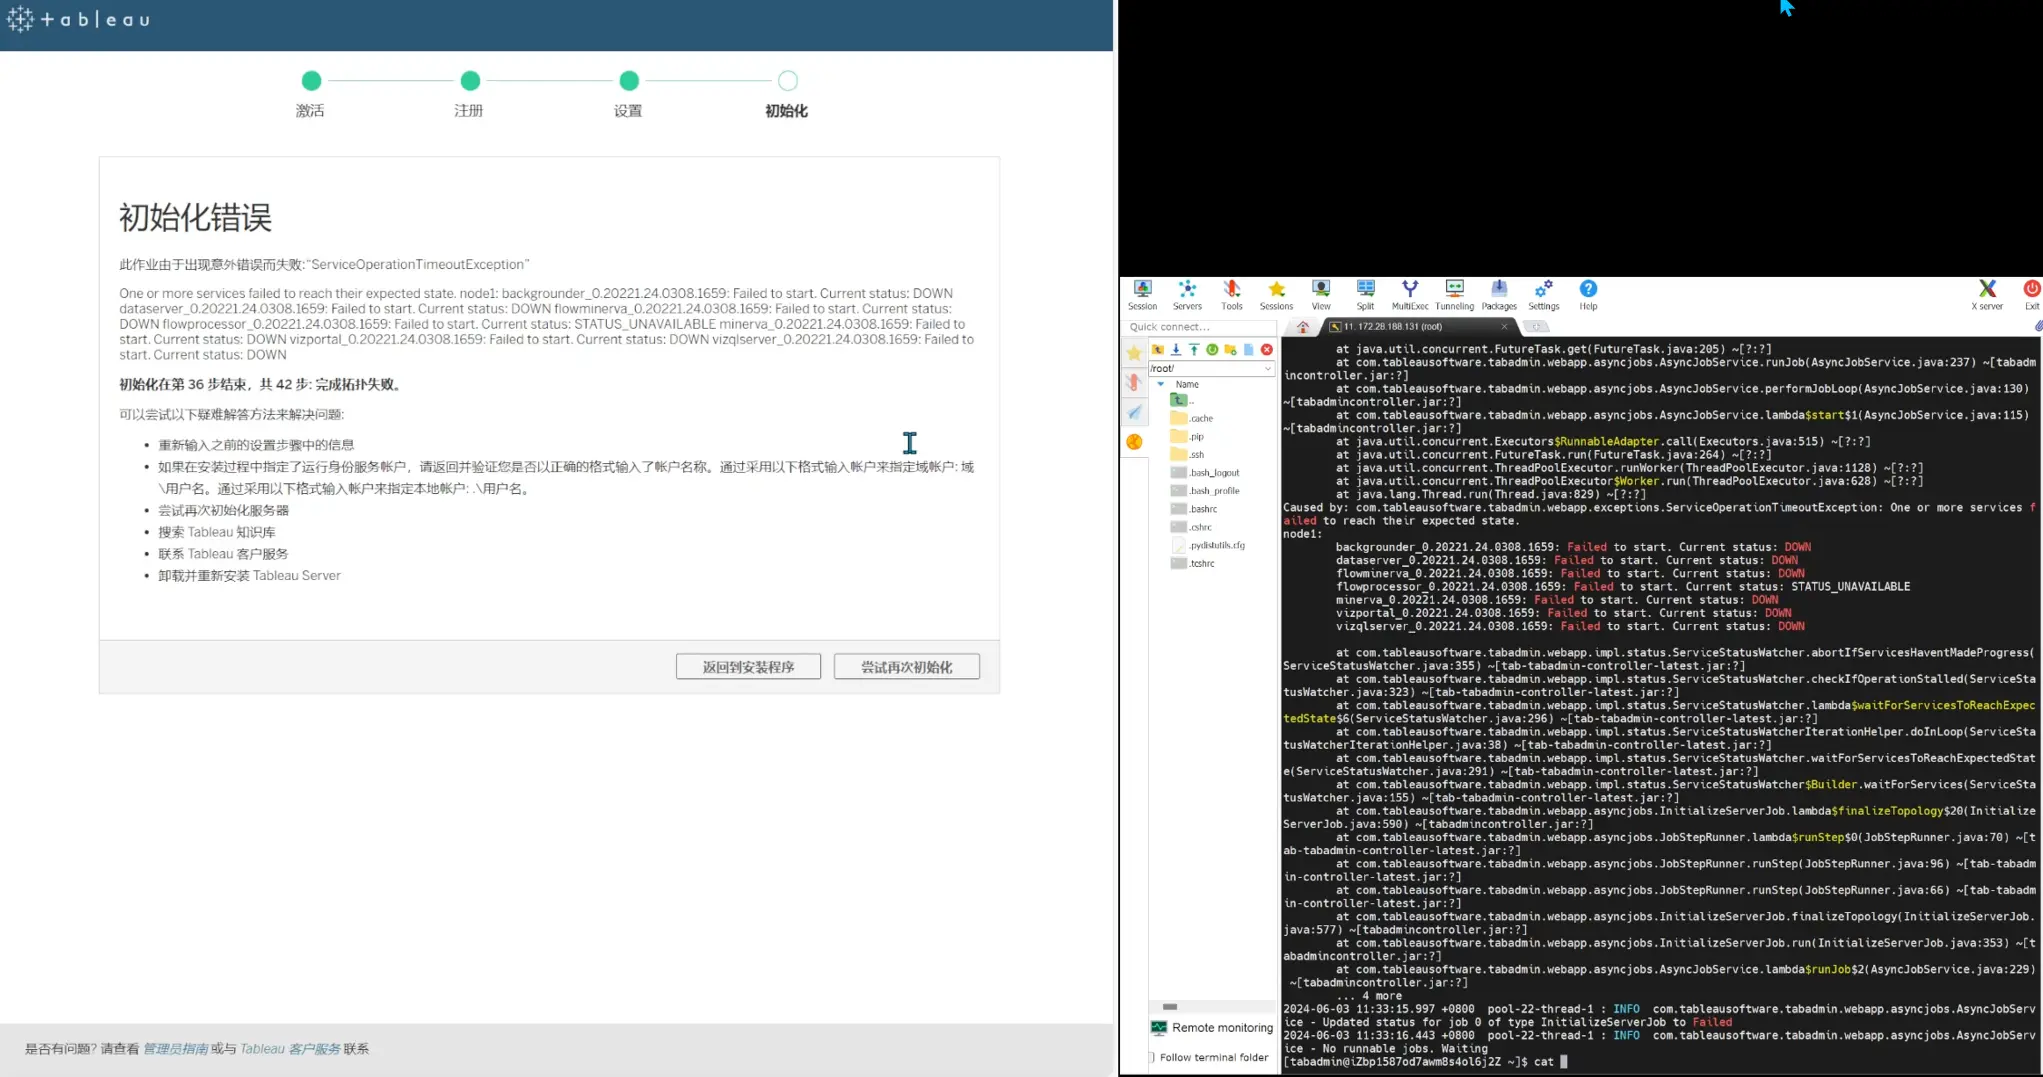Collapse the Name column tree arrow

[x=1161, y=384]
